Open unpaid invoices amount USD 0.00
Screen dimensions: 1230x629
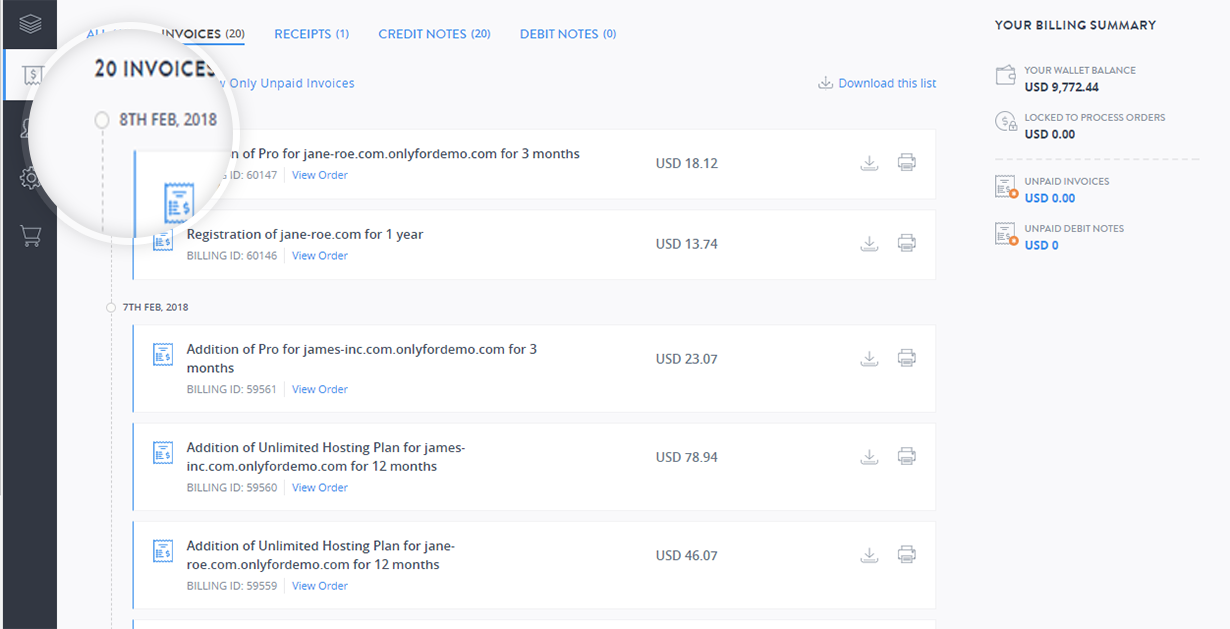[x=1050, y=198]
